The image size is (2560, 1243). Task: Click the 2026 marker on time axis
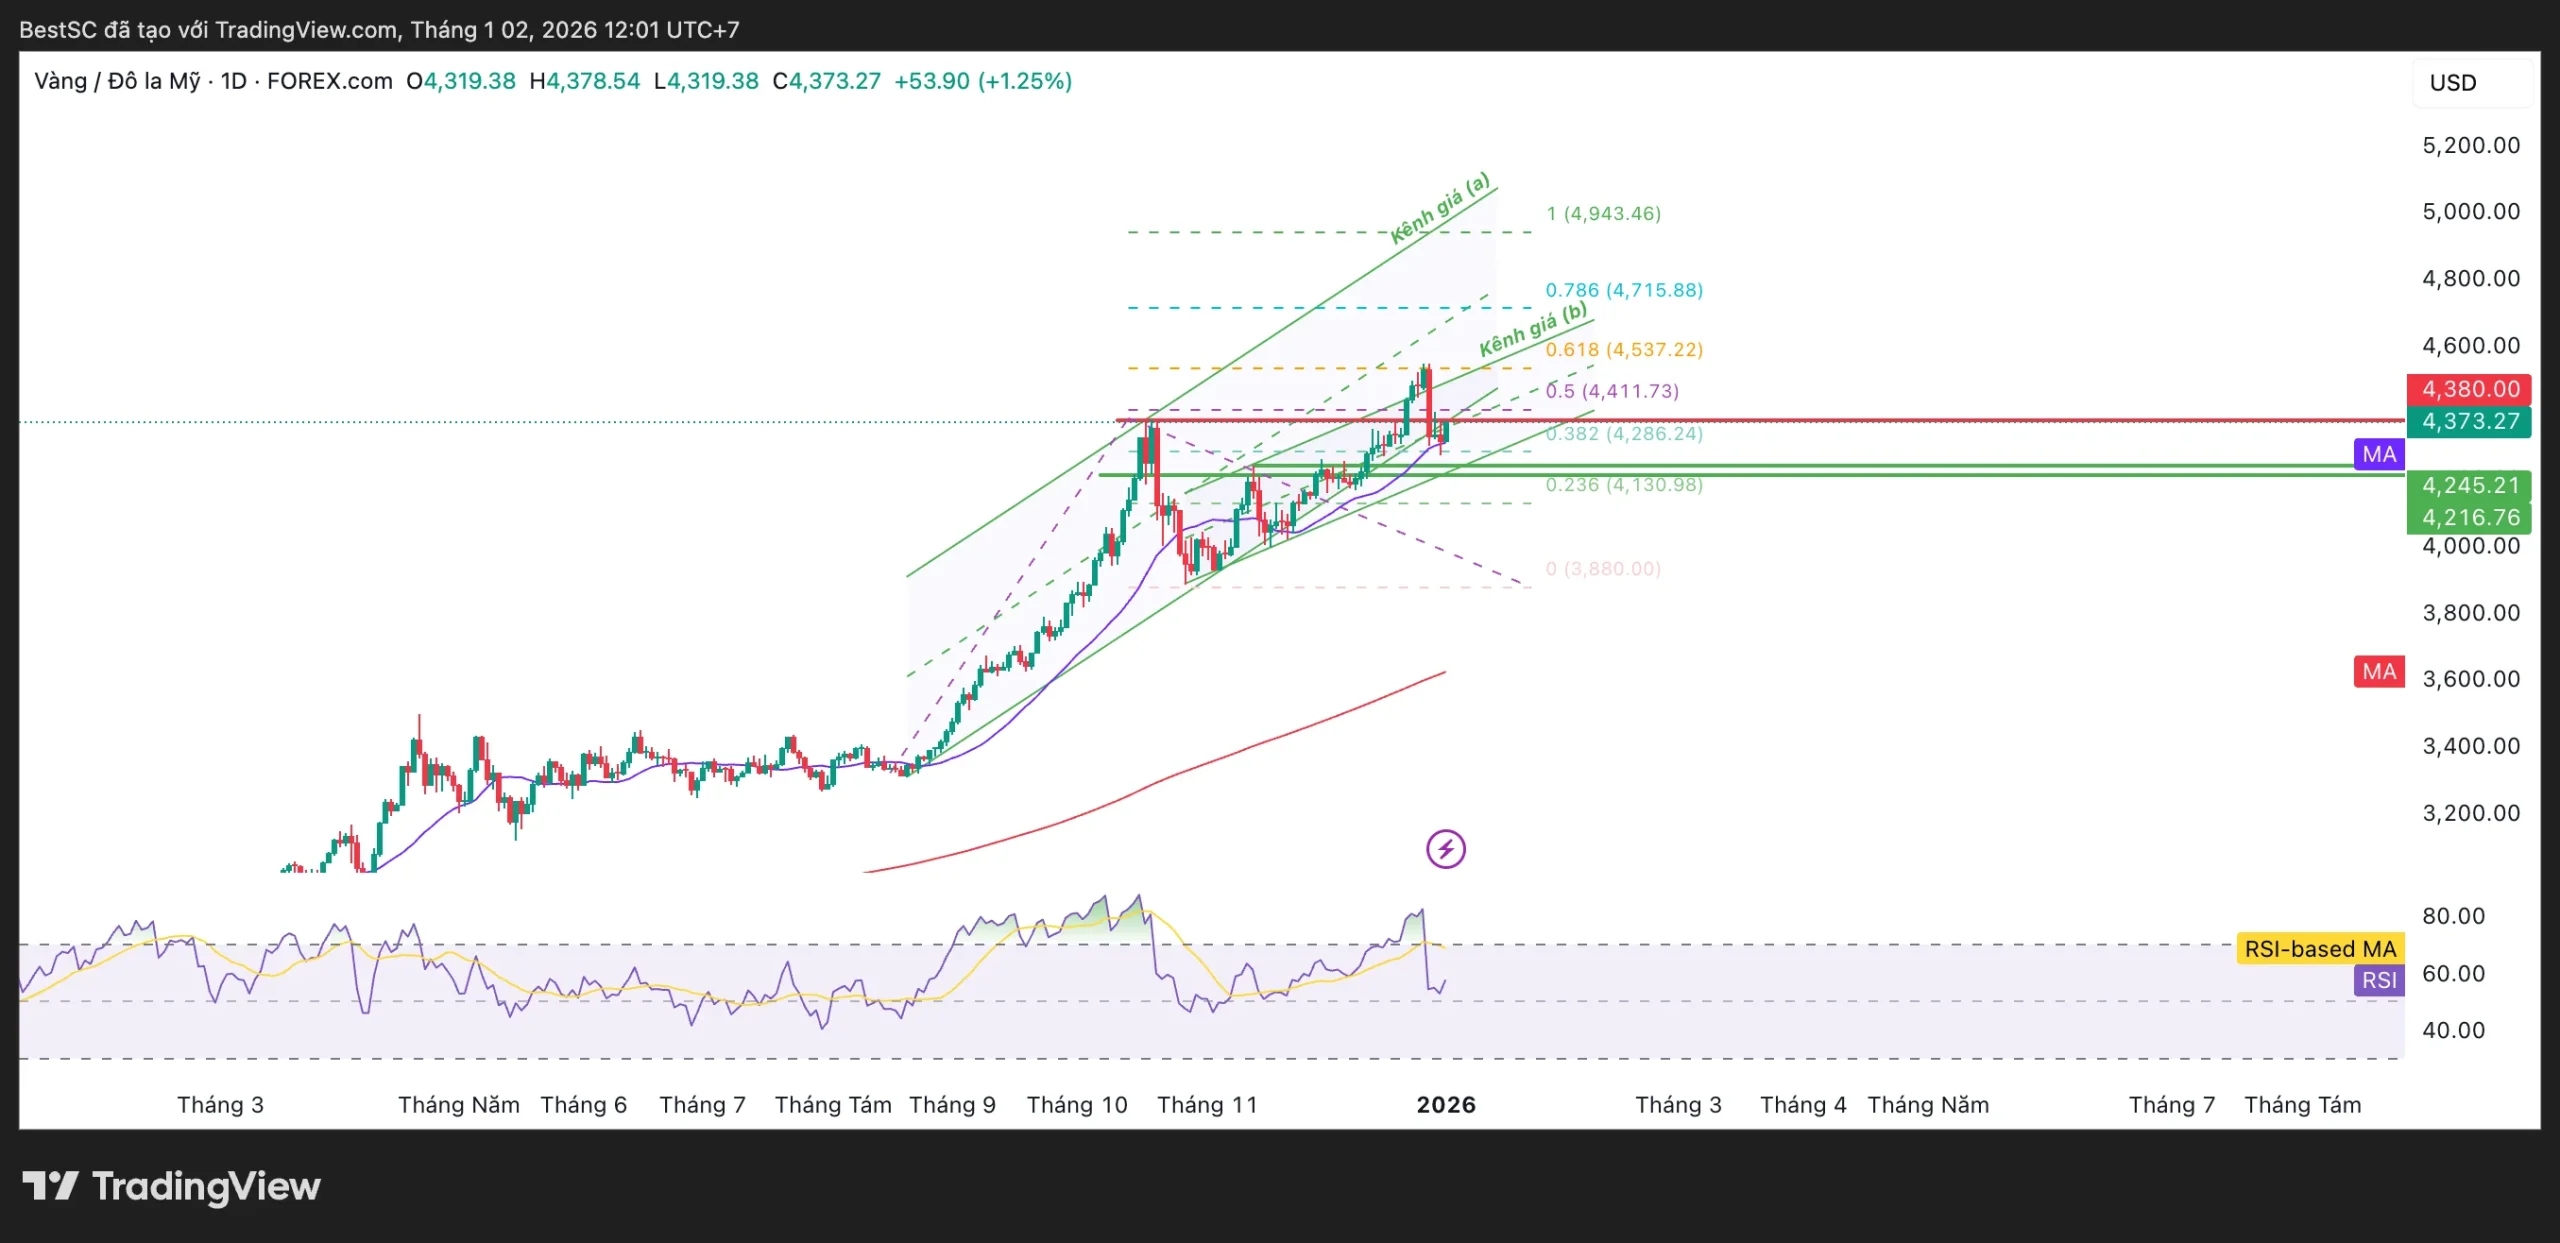coord(1446,1105)
